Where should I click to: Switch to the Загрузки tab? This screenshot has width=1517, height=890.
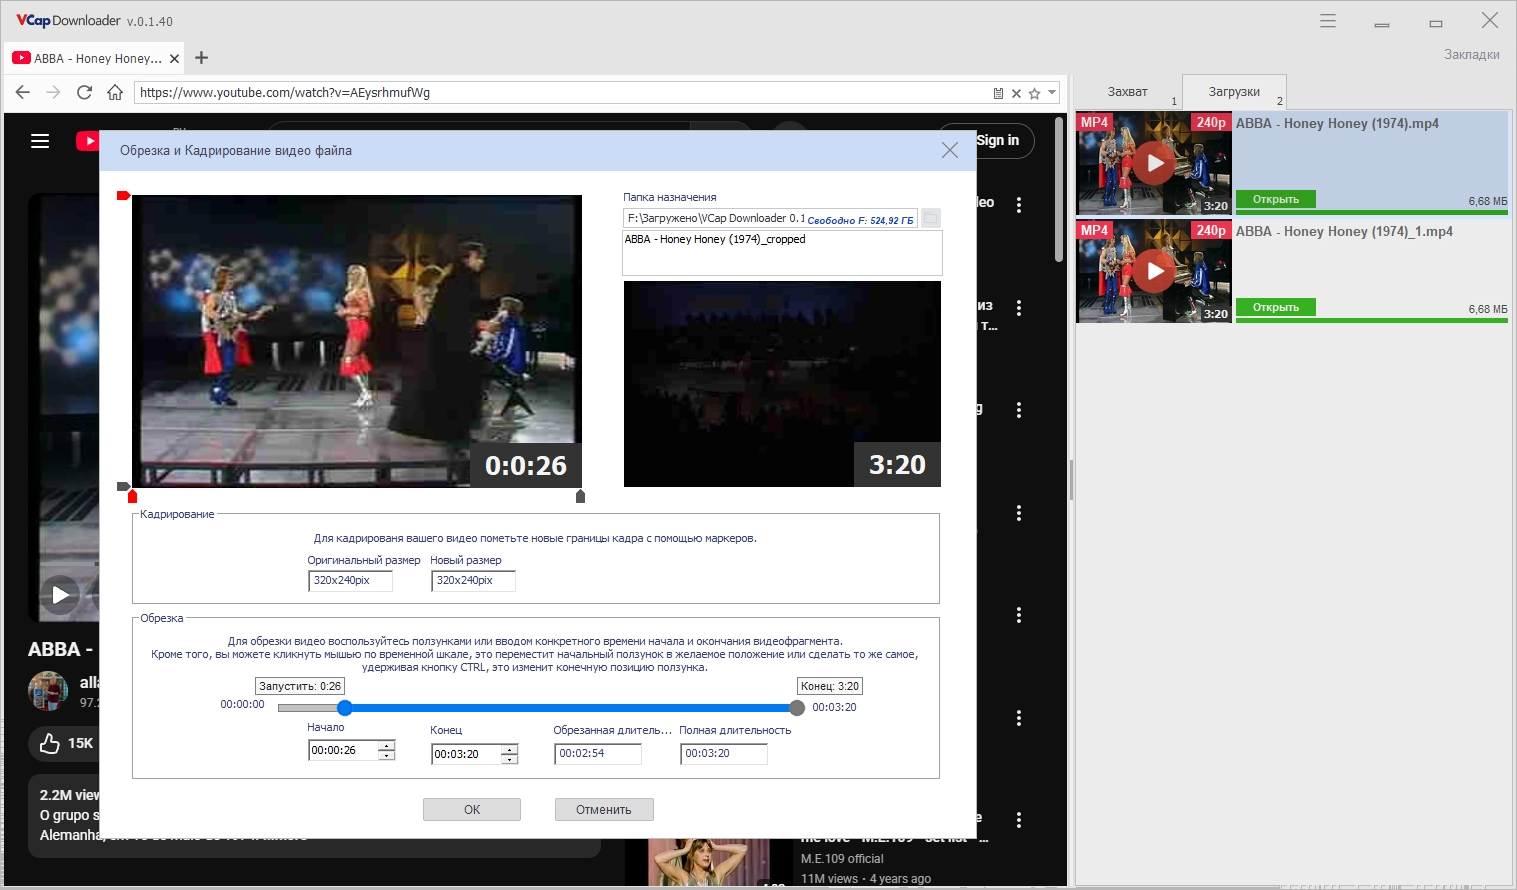pos(1234,92)
